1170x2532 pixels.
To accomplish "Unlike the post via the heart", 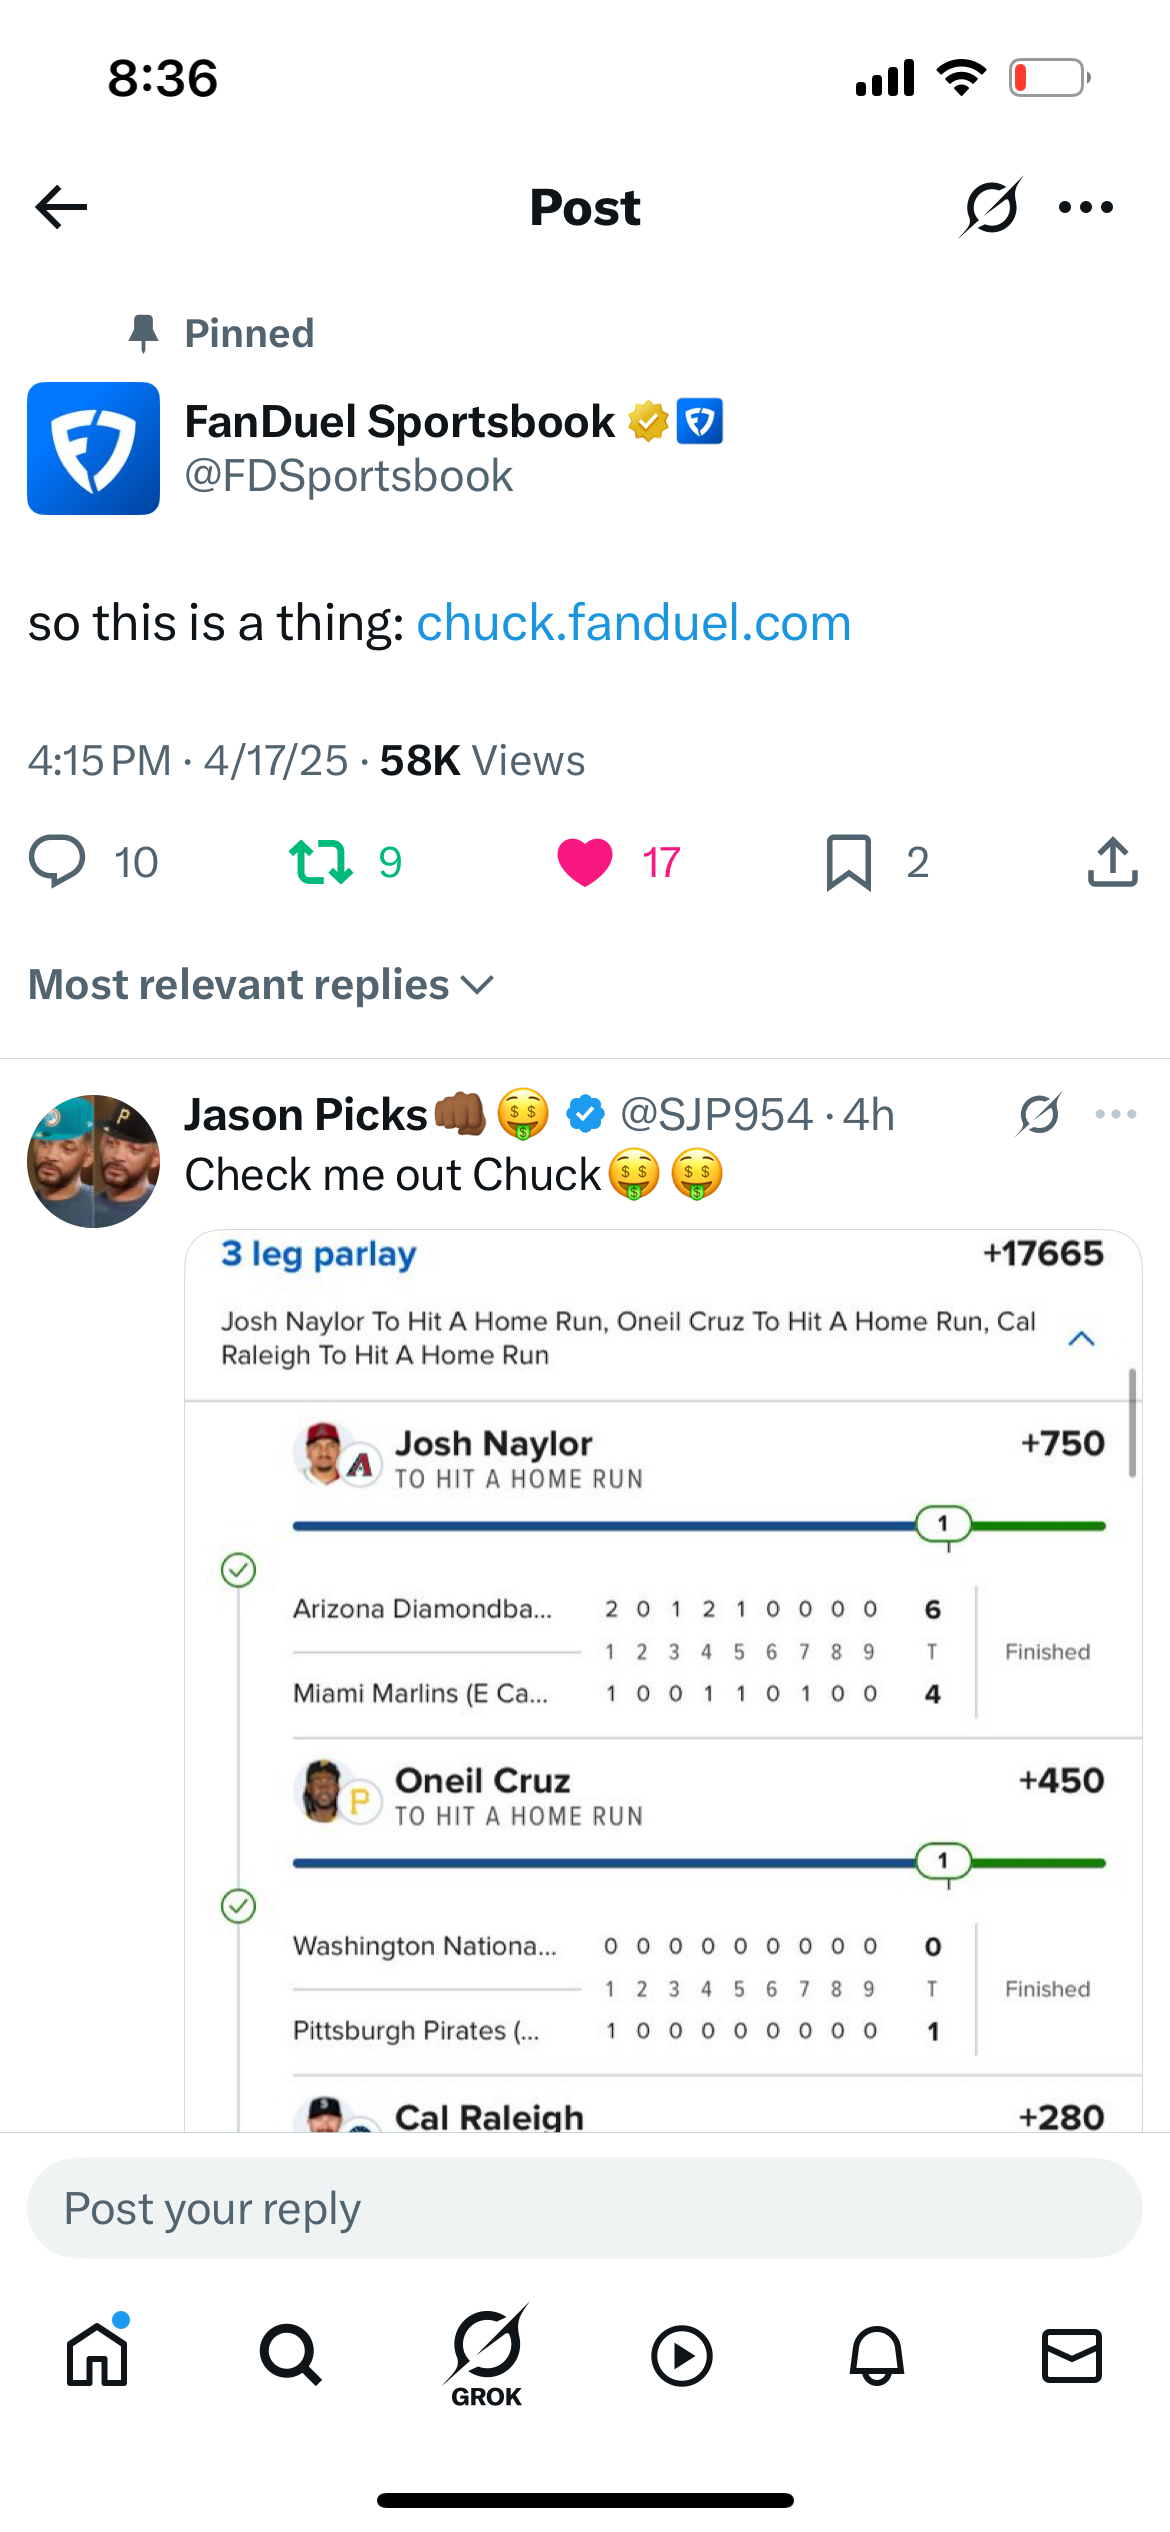I will (x=585, y=861).
